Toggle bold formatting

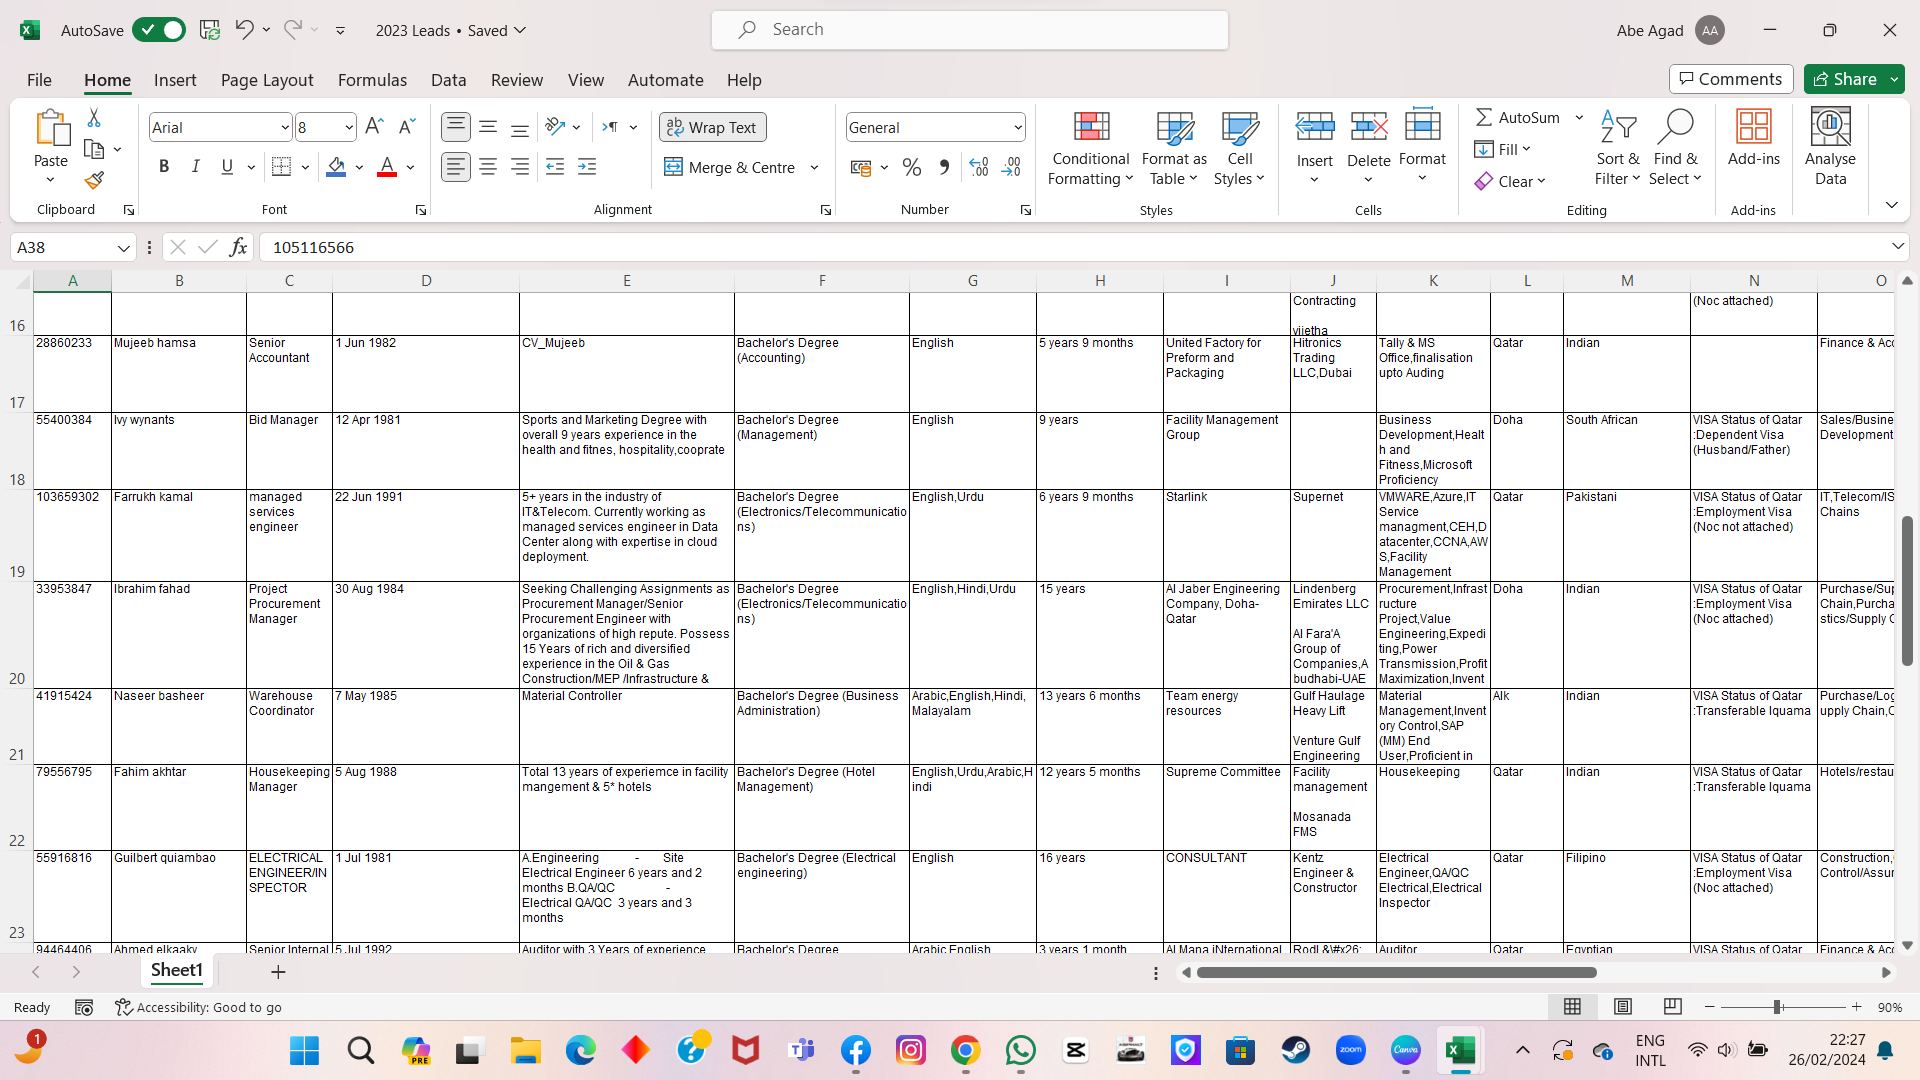[164, 167]
